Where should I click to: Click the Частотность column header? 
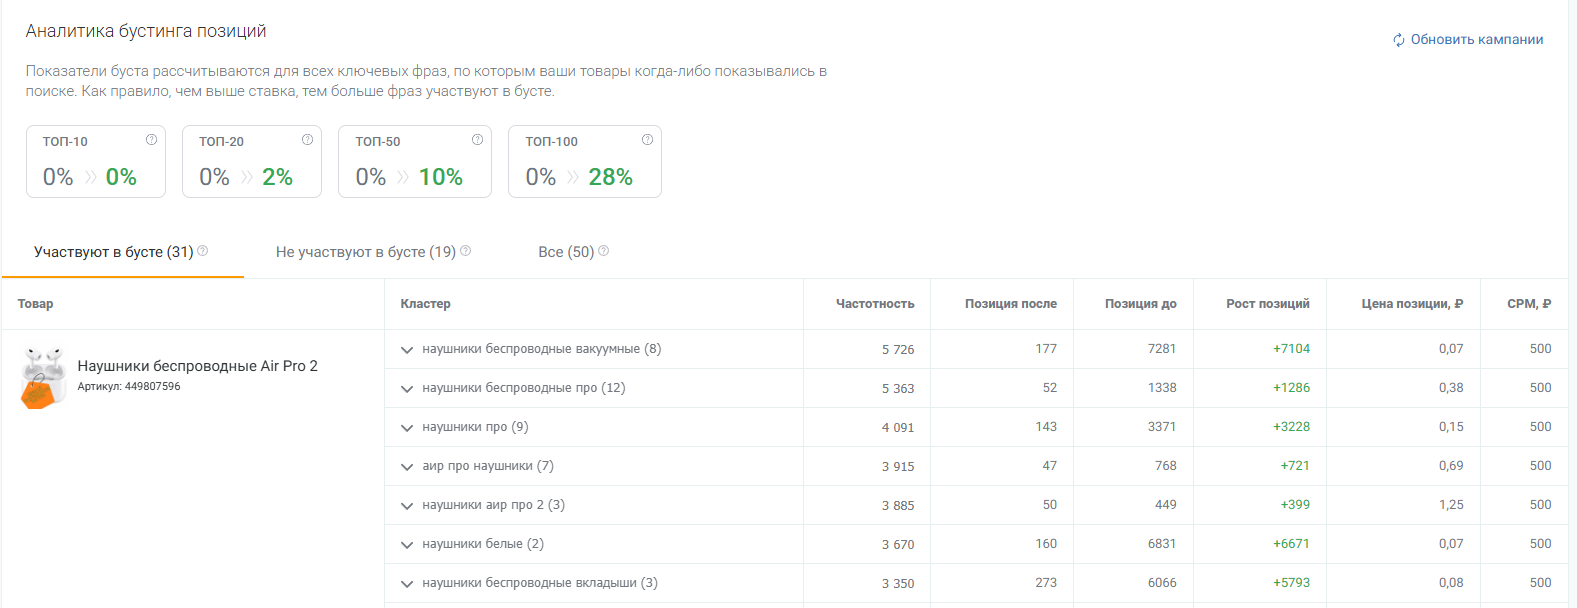coord(874,304)
